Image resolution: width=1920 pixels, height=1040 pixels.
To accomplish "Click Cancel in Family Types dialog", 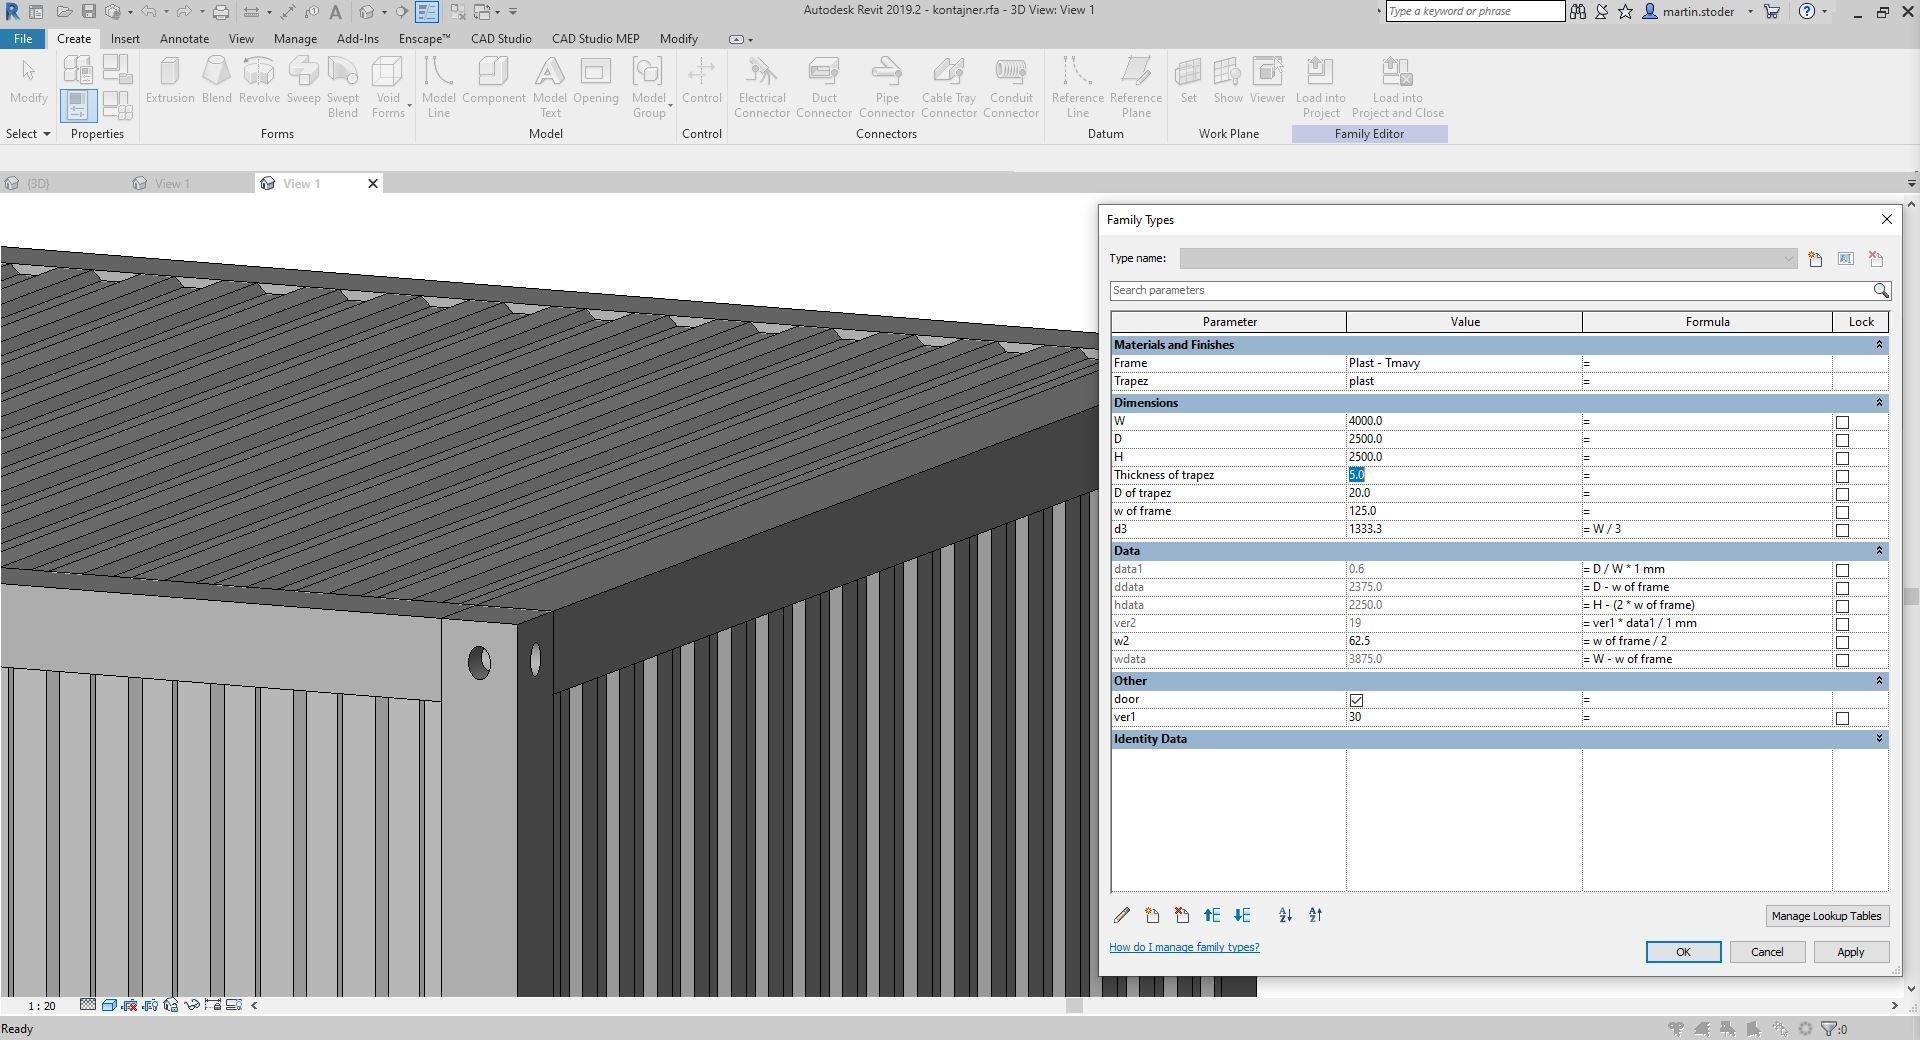I will tap(1766, 952).
